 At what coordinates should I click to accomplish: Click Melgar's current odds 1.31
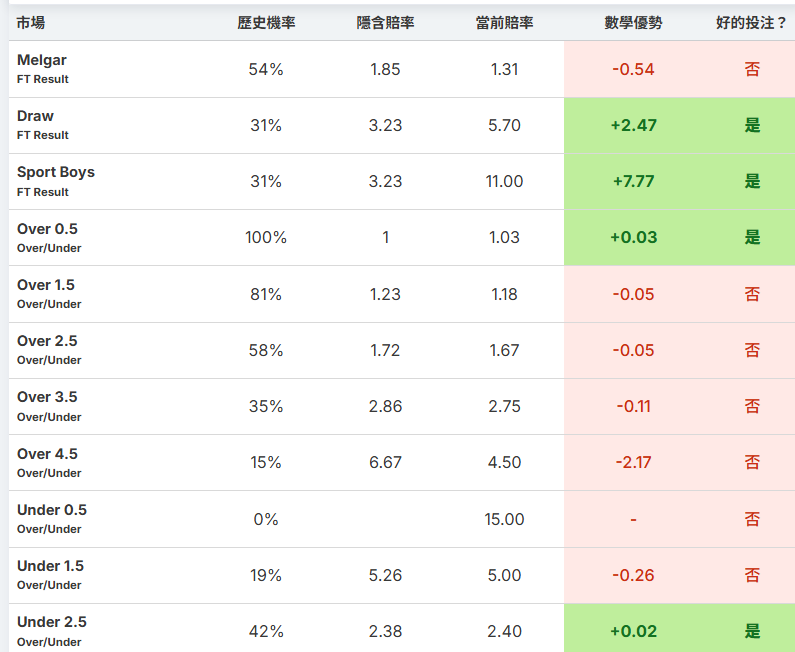[504, 69]
